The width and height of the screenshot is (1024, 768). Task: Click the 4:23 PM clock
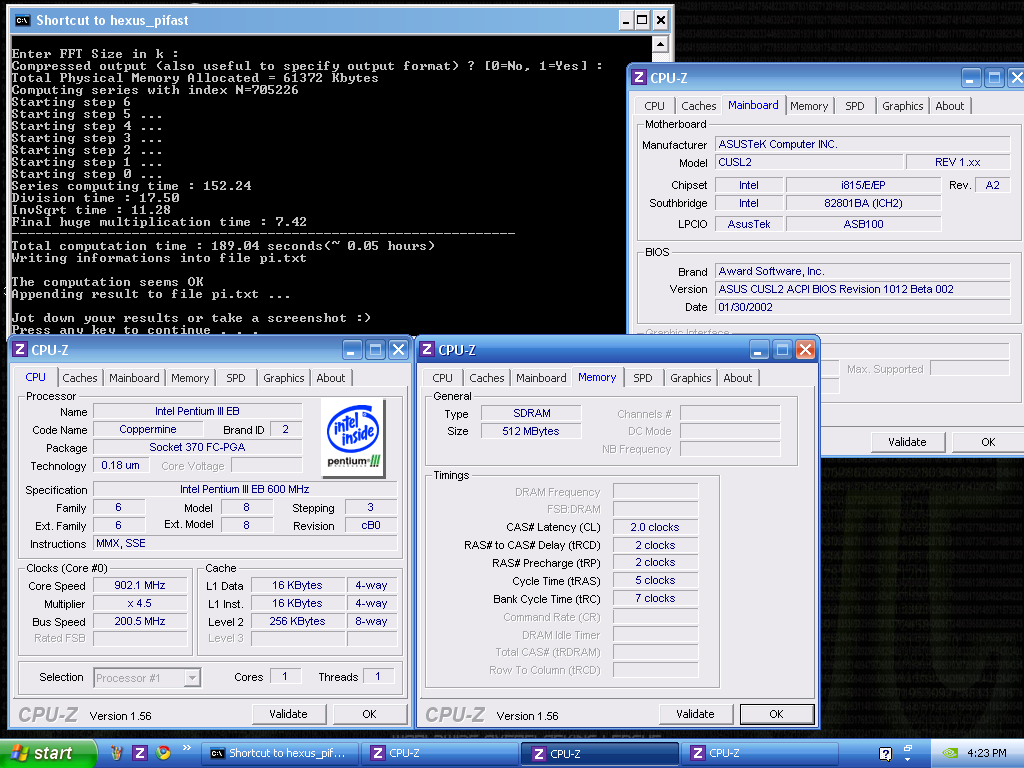[986, 753]
